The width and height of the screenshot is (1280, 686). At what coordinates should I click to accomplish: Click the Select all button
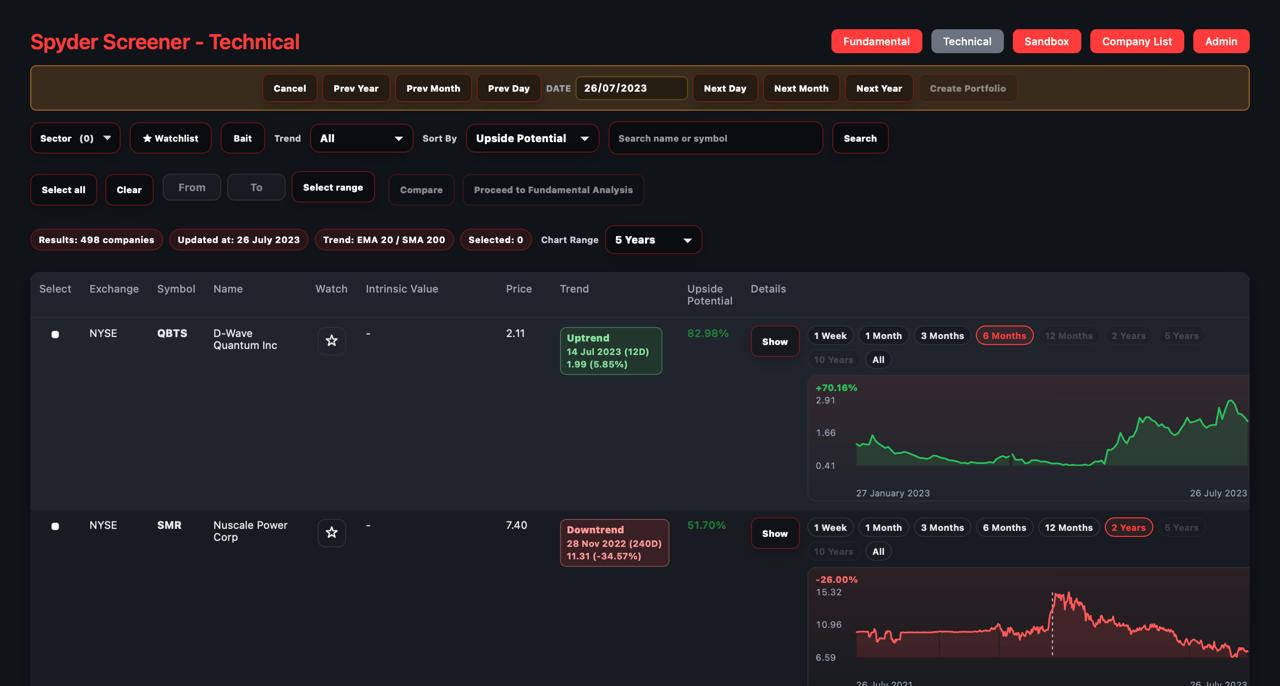click(x=63, y=190)
